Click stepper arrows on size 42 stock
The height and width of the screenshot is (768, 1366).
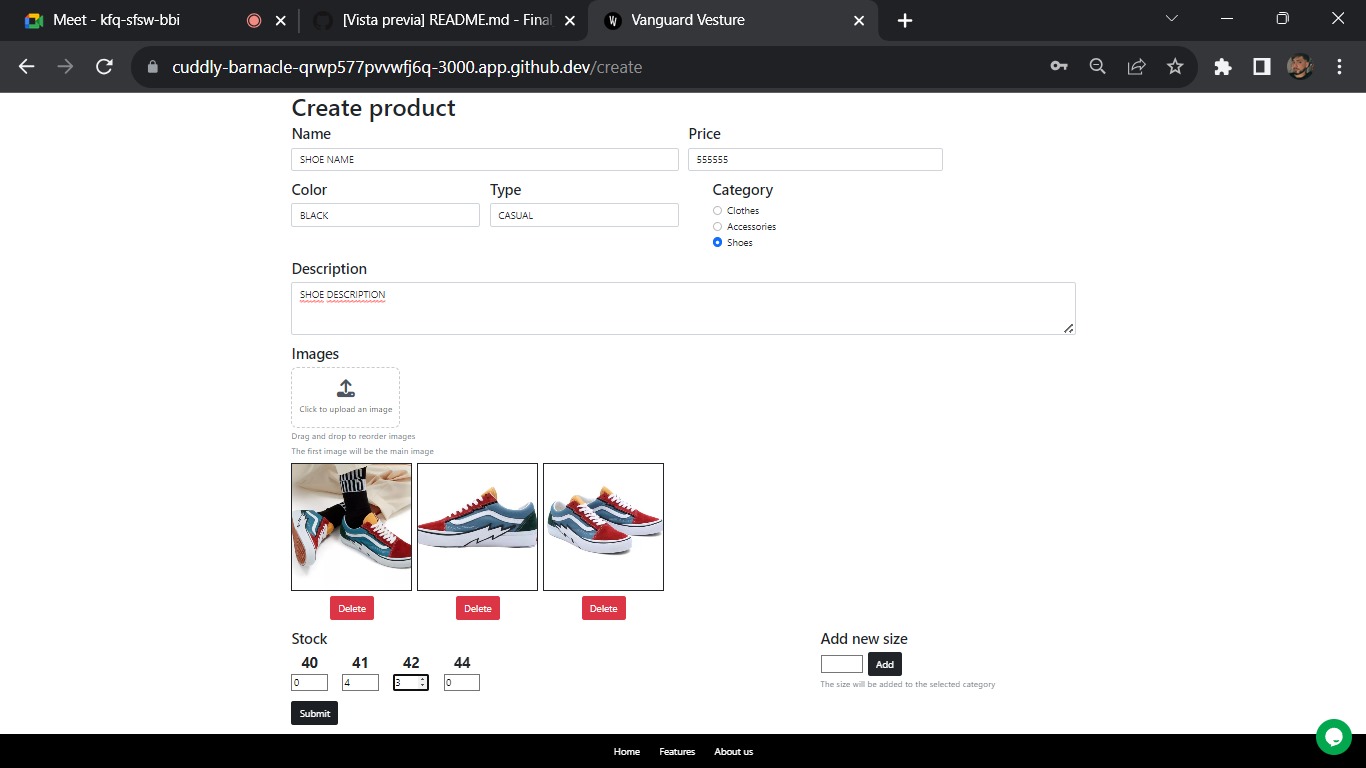(x=423, y=683)
